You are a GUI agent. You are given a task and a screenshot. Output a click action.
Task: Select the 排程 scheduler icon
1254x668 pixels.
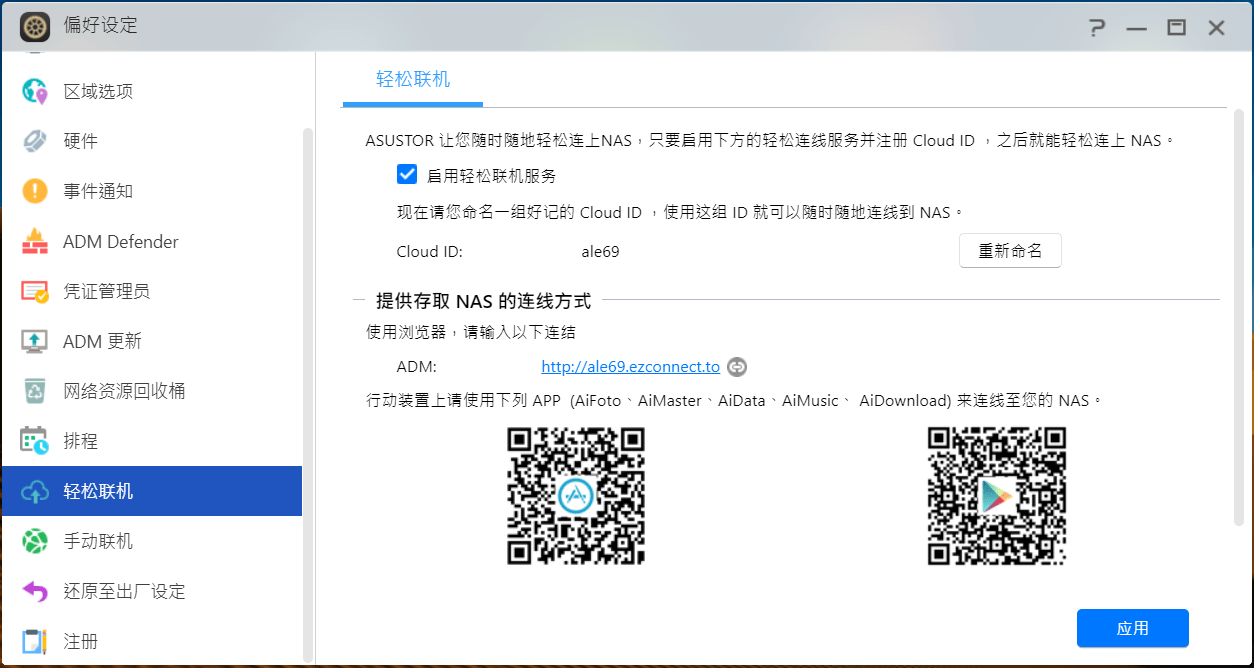click(x=33, y=441)
